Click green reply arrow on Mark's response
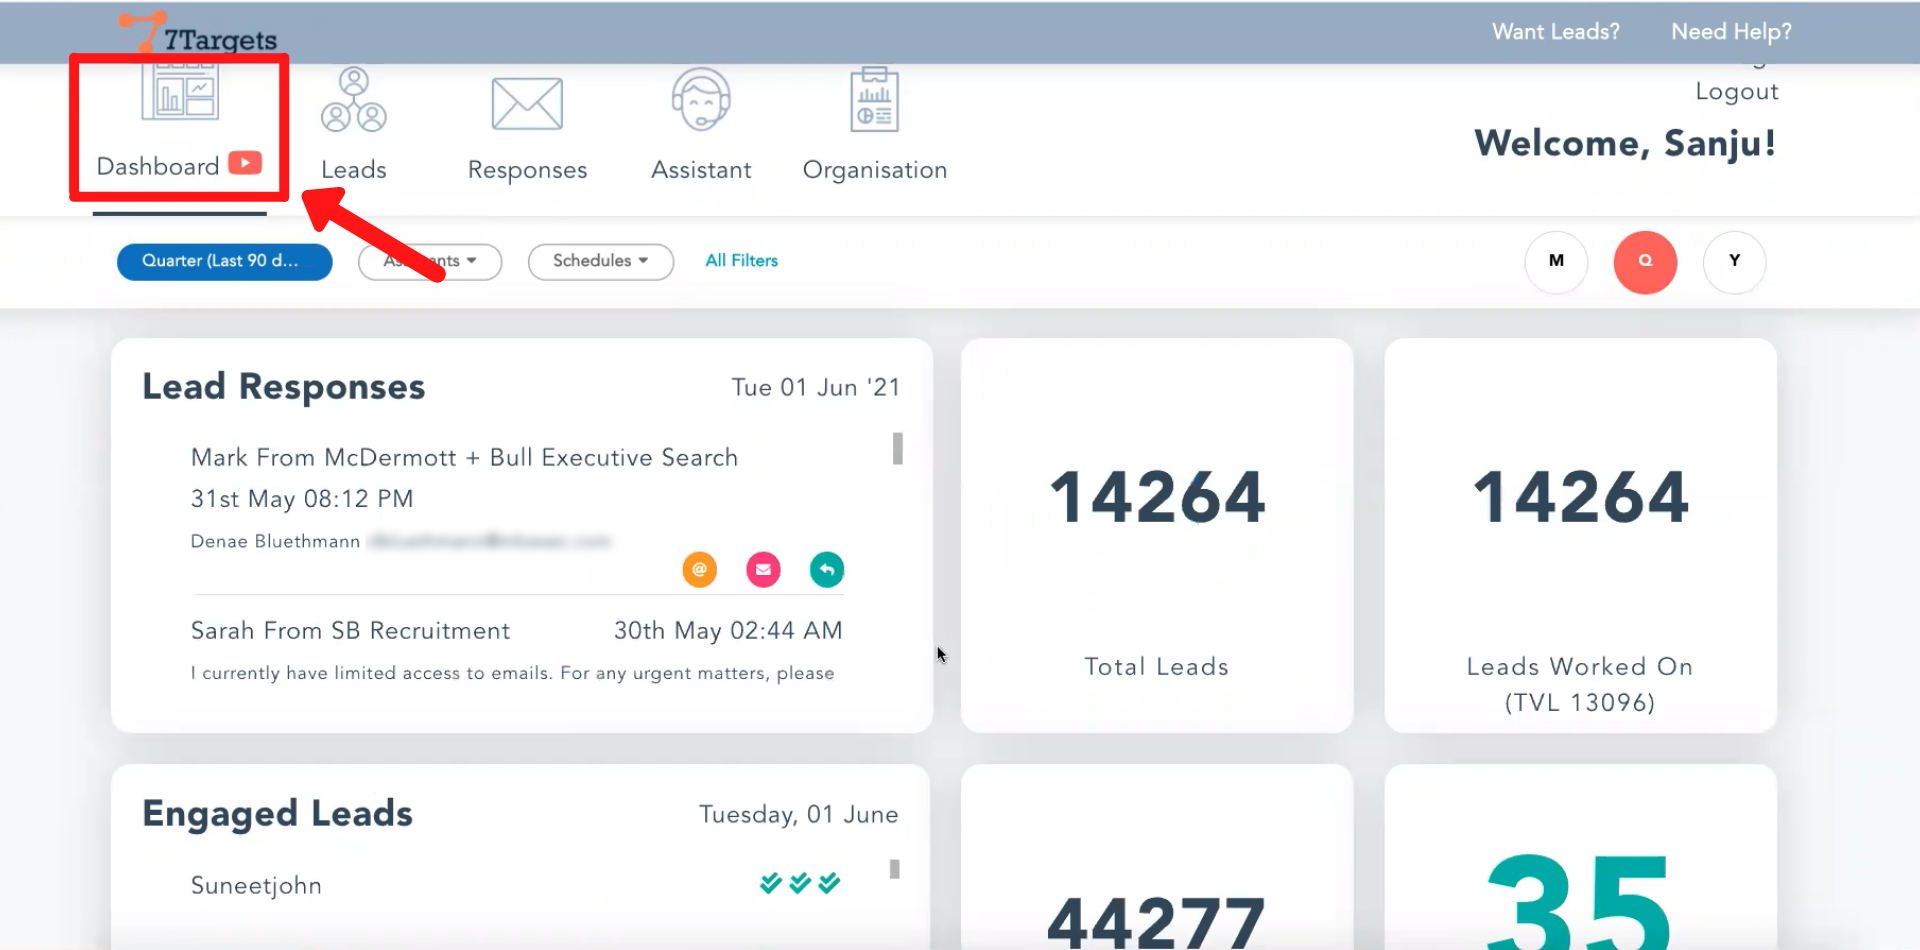Viewport: 1920px width, 950px height. (x=827, y=570)
